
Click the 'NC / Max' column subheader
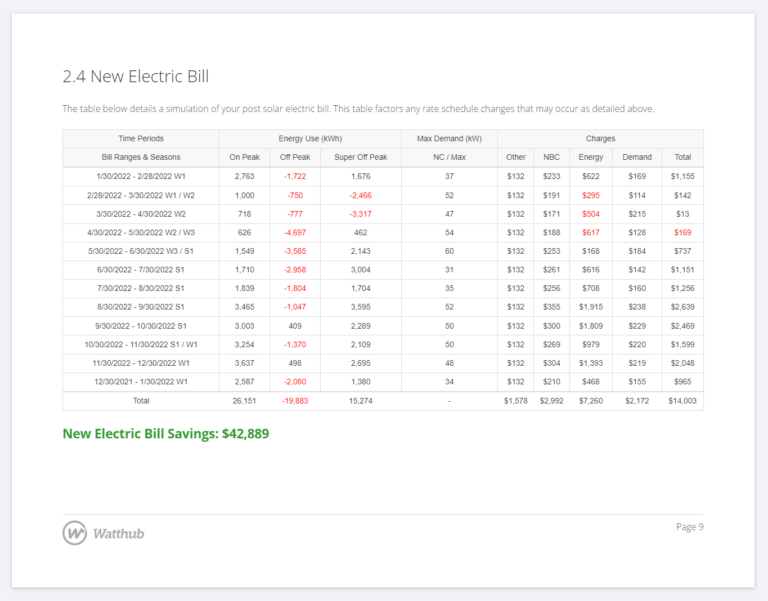449,157
